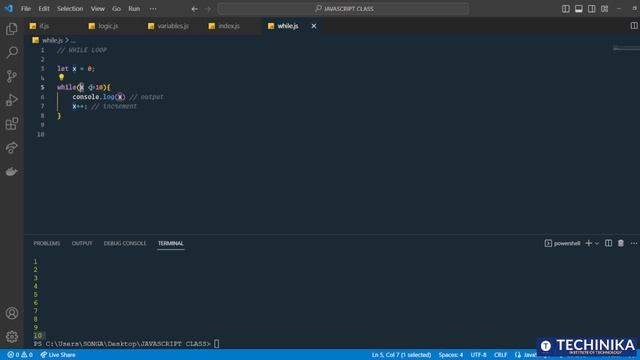Click the editor minimap
The image size is (640, 360).
tap(626, 49)
